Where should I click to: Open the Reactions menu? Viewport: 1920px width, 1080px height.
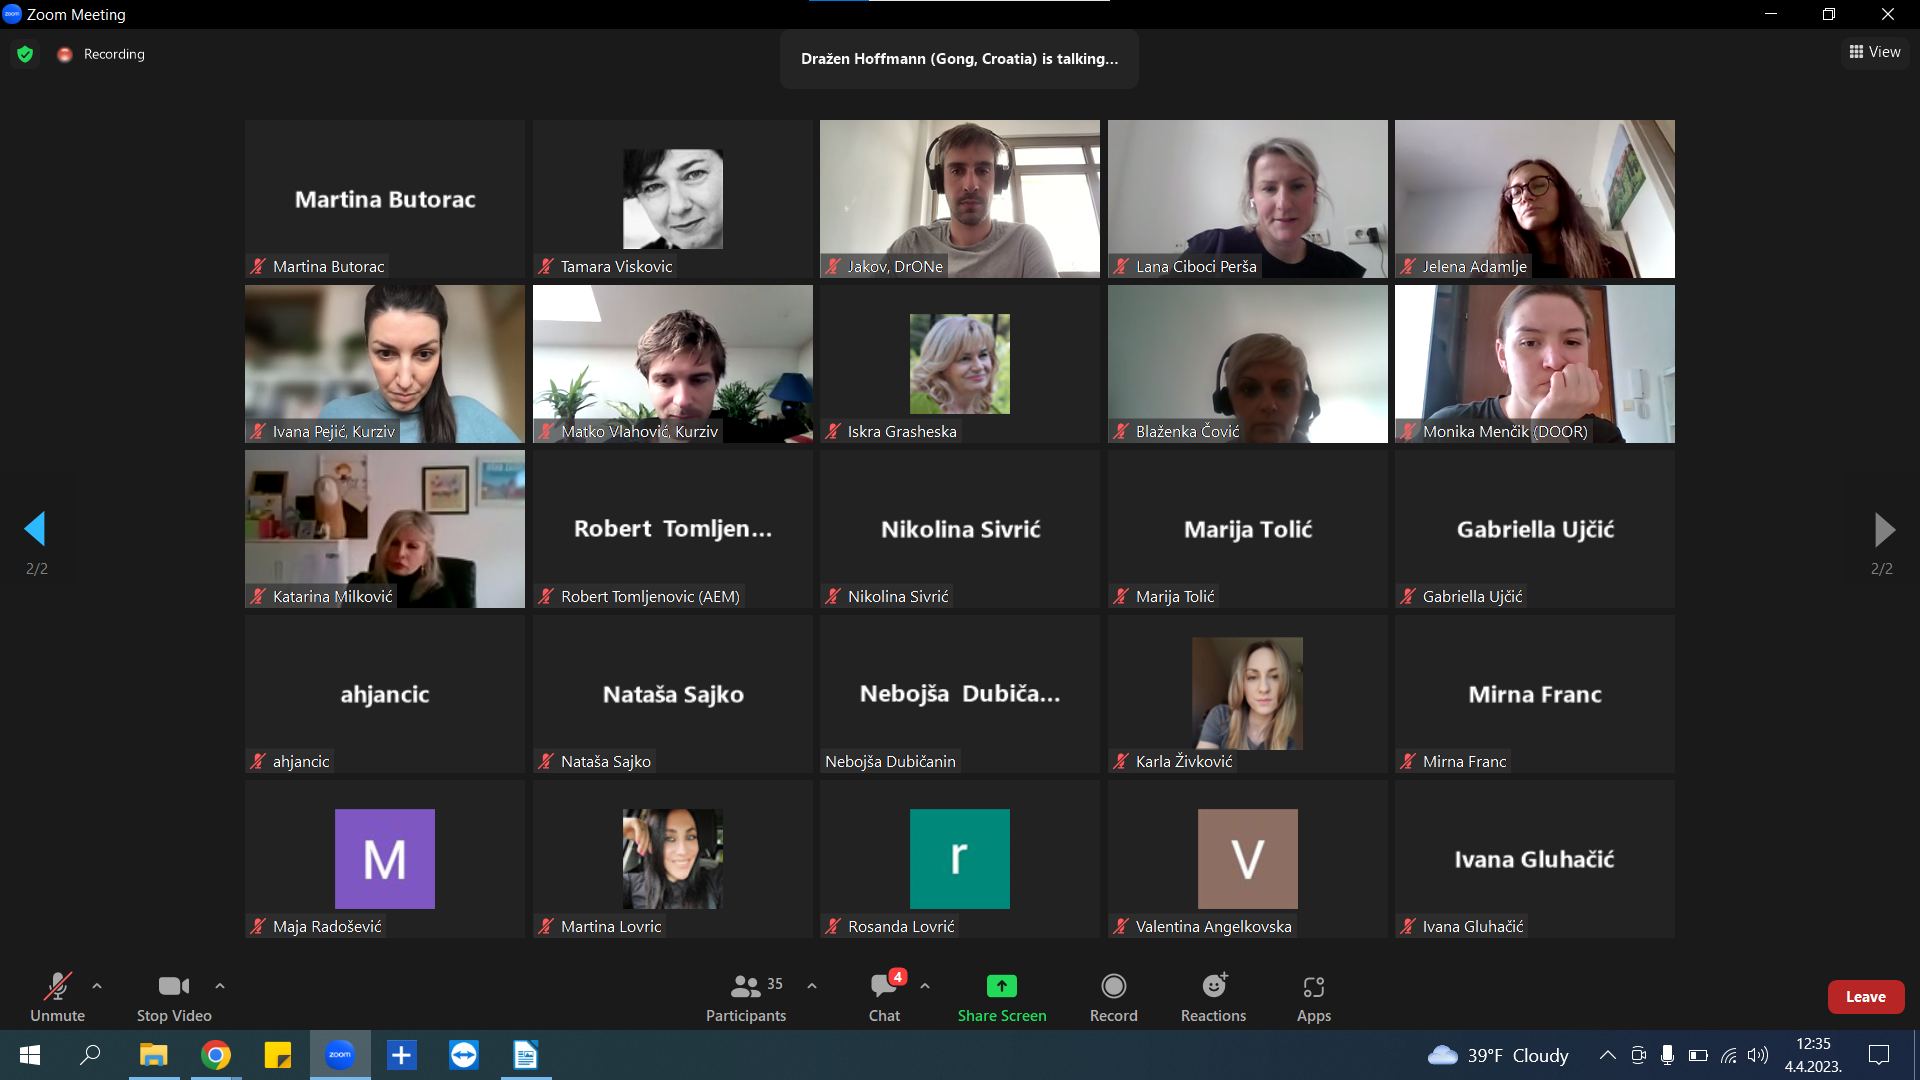click(1213, 998)
